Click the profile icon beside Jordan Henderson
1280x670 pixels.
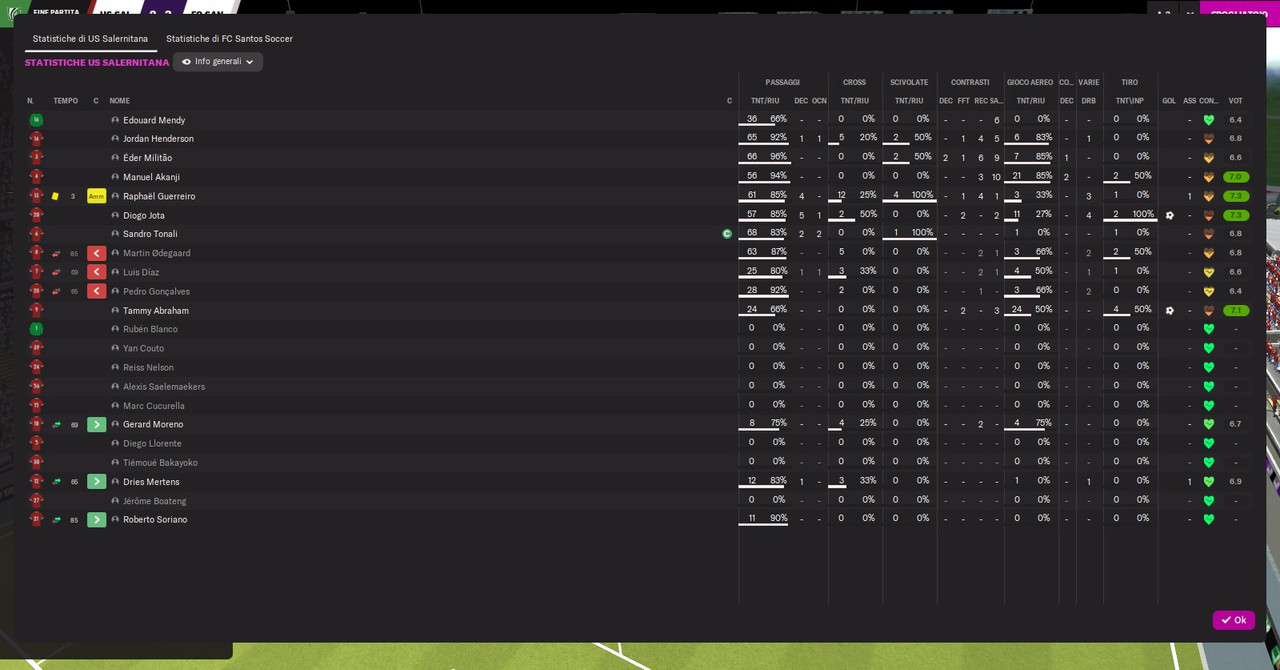115,139
